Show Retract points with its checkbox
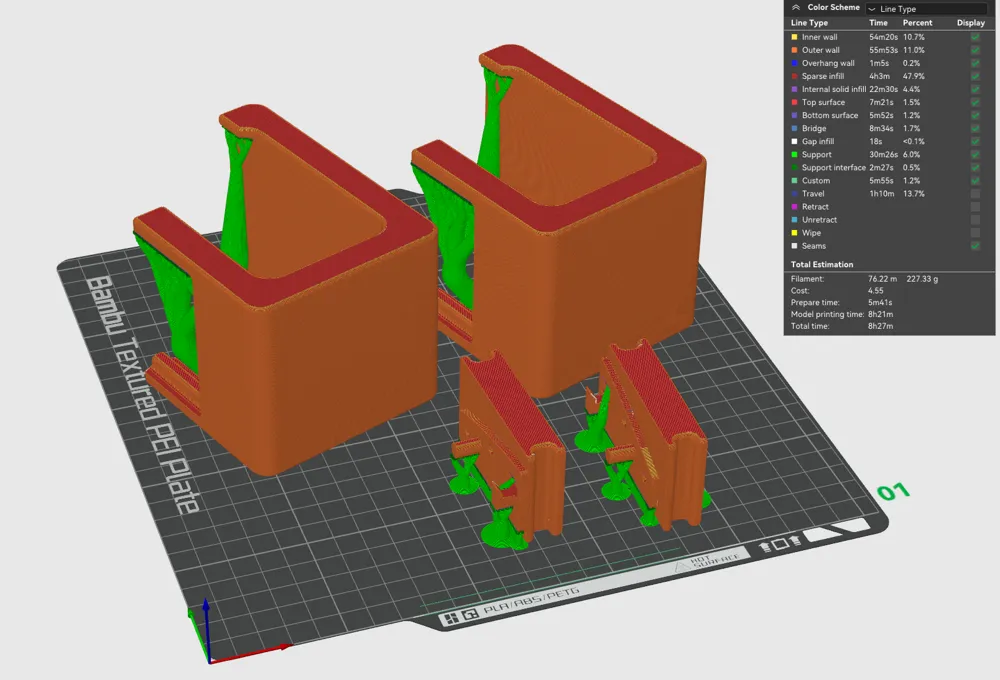This screenshot has height=680, width=1000. 975,207
